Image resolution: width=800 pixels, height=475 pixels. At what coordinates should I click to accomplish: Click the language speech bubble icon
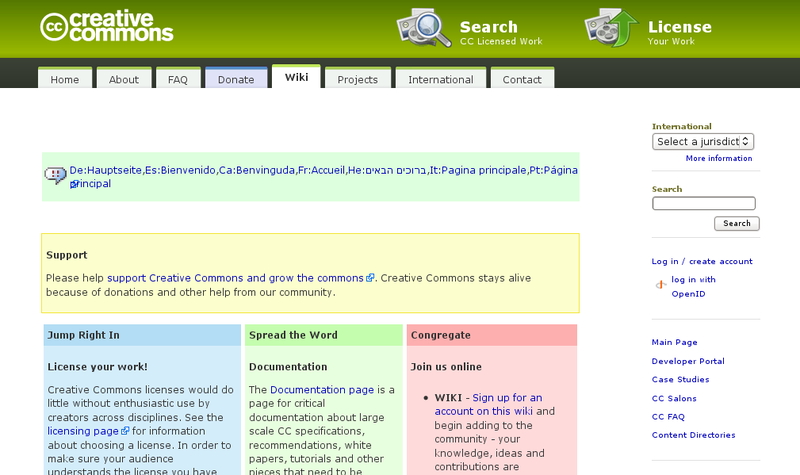[55, 176]
